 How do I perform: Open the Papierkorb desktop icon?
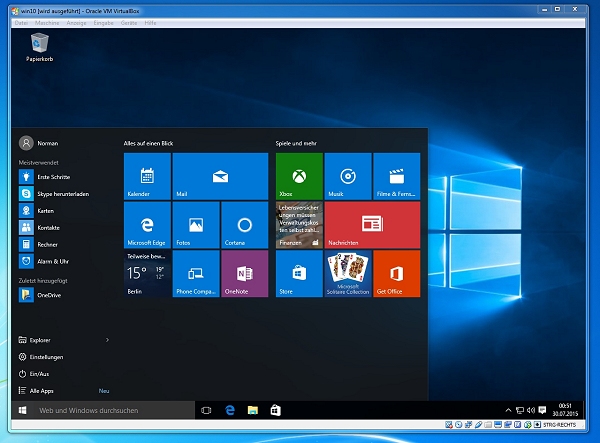(39, 47)
